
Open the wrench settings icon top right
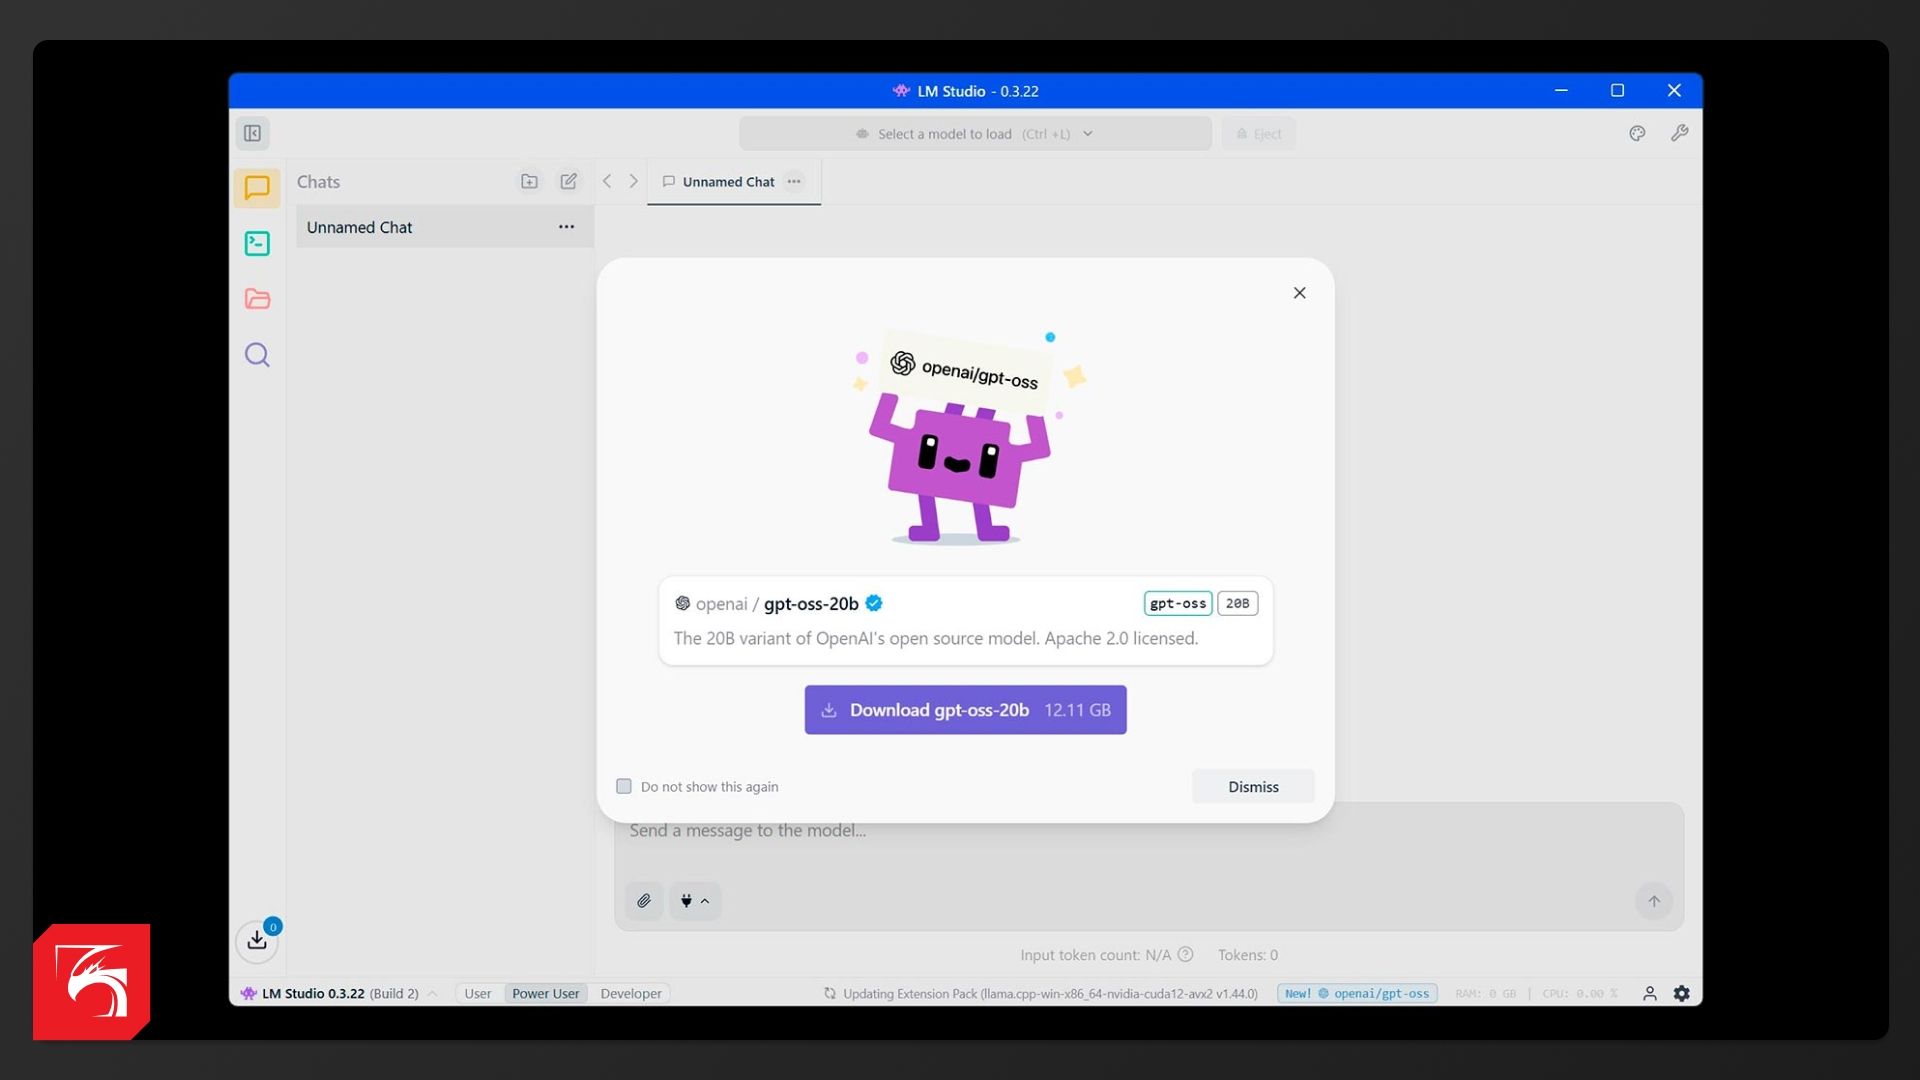tap(1679, 133)
